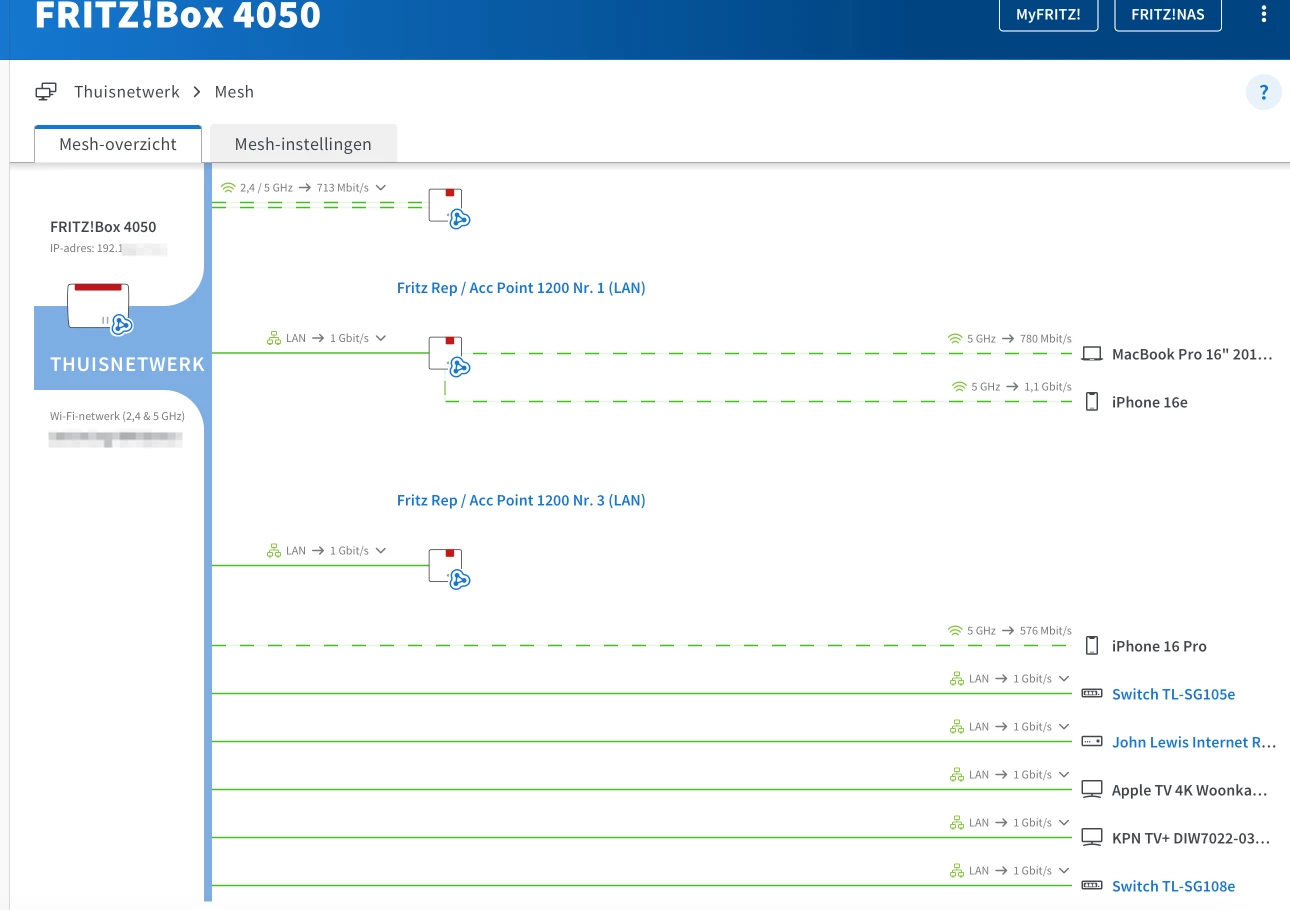Viewport: 1290px width, 910px height.
Task: Click the Wi-Fi icon on the MacBook Pro link
Action: point(955,339)
